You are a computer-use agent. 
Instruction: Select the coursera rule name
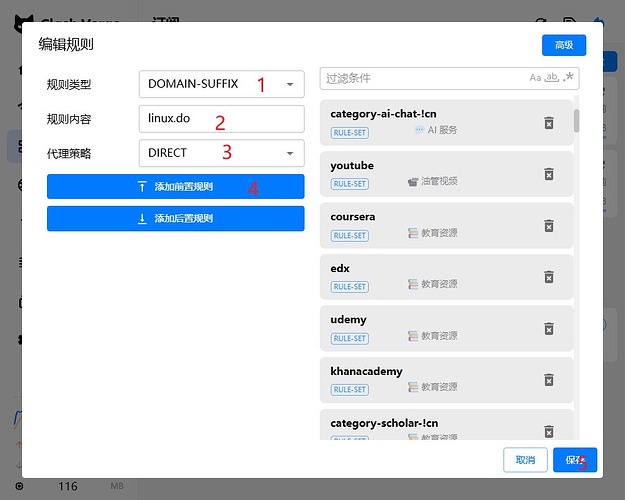(x=353, y=217)
